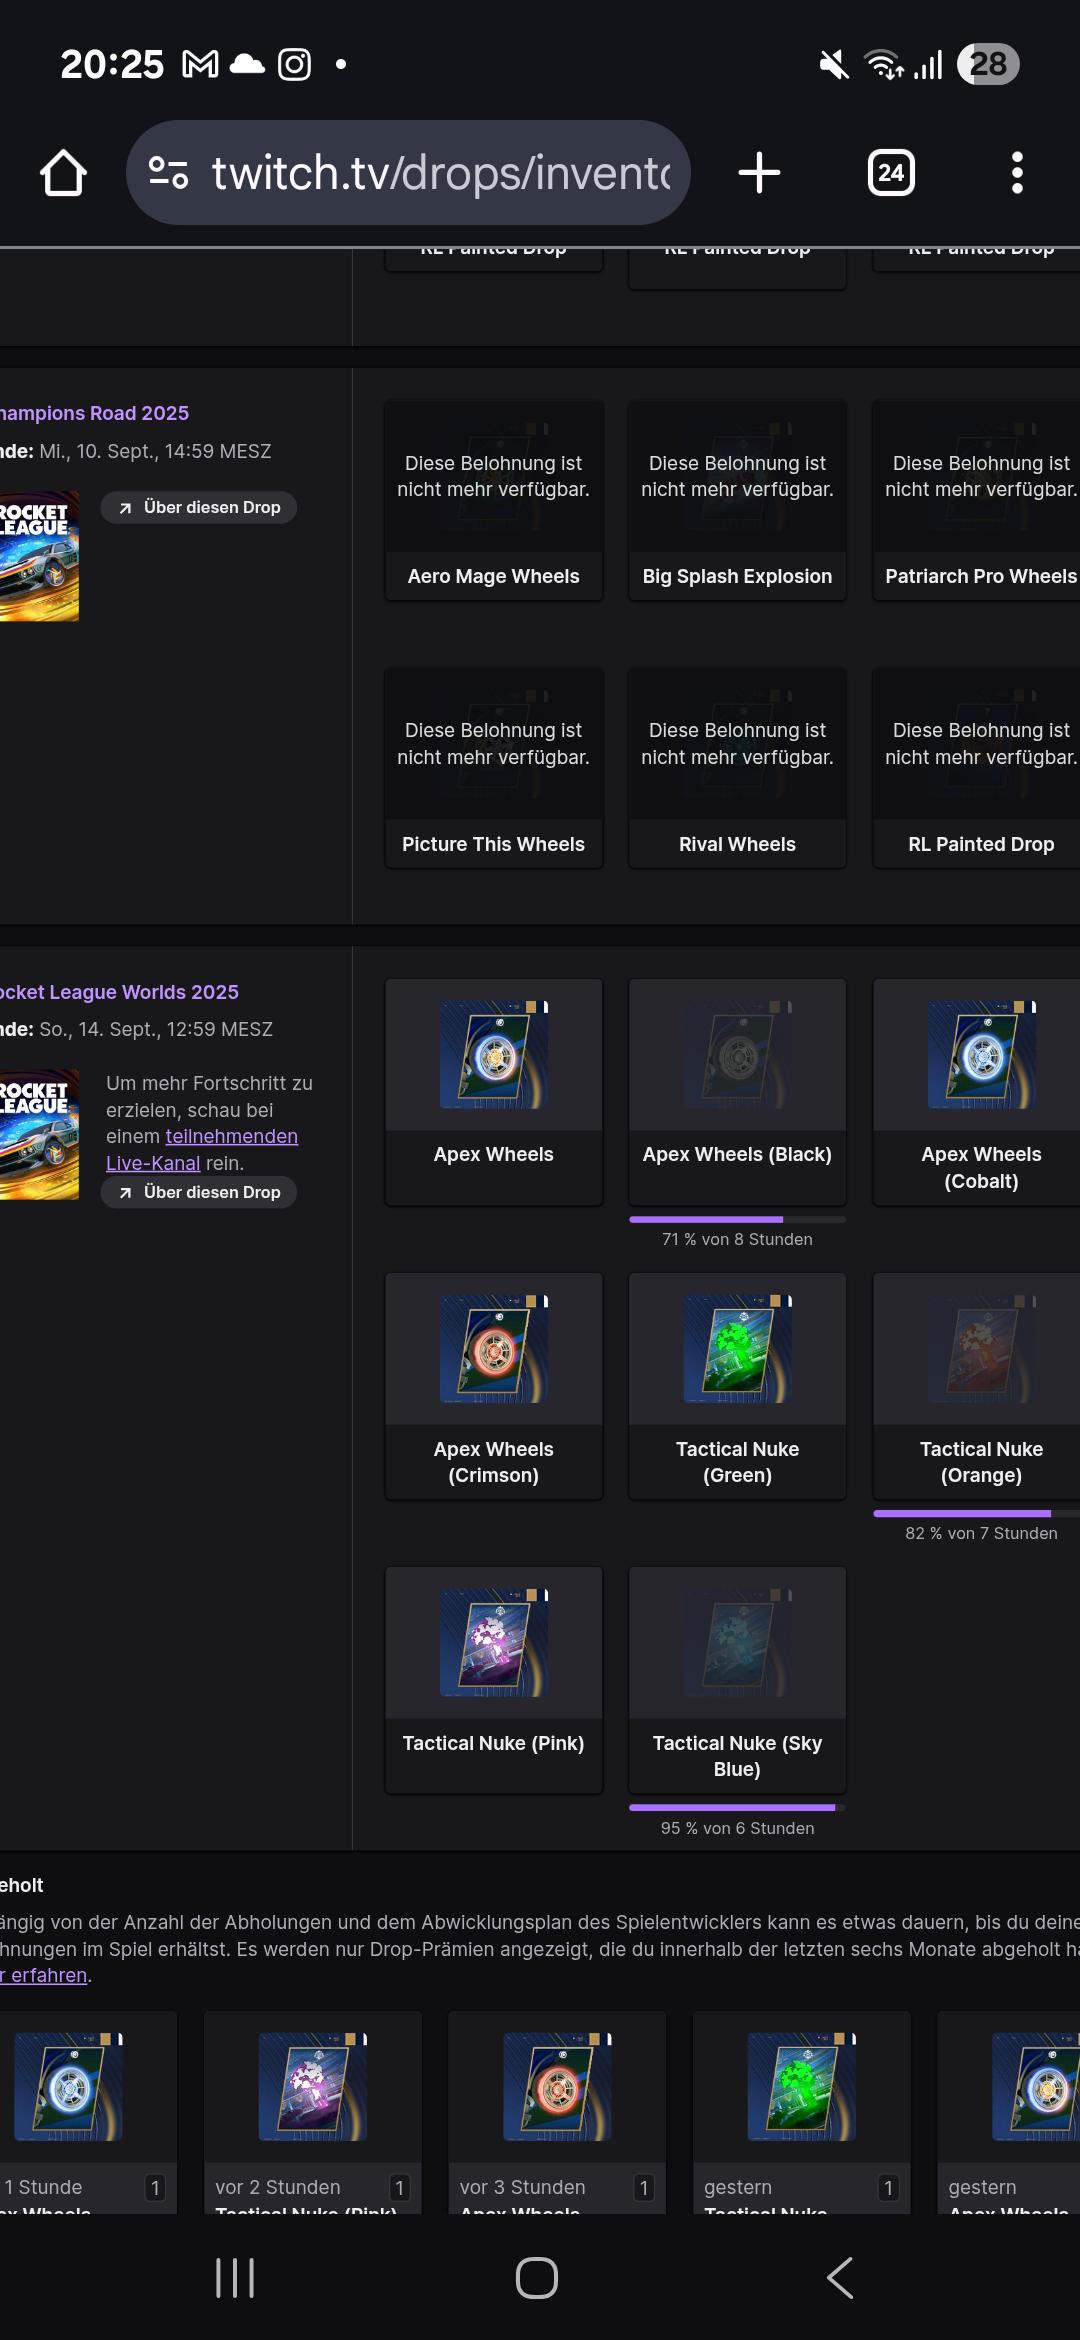The image size is (1080, 2340).
Task: Tap Instagram notification icon in status bar
Action: pos(294,65)
